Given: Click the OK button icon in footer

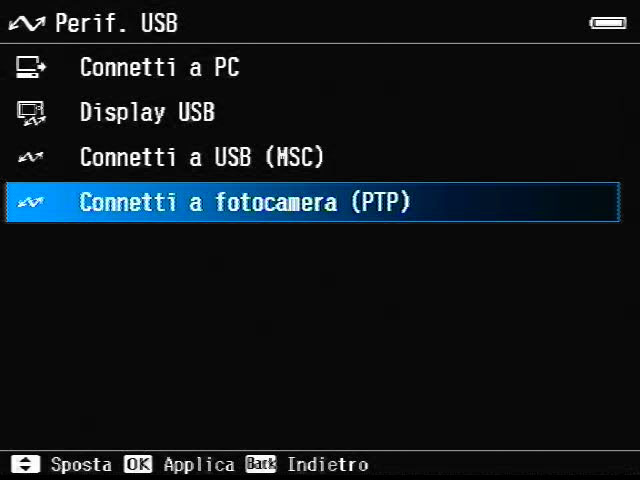Looking at the screenshot, I should click(138, 464).
